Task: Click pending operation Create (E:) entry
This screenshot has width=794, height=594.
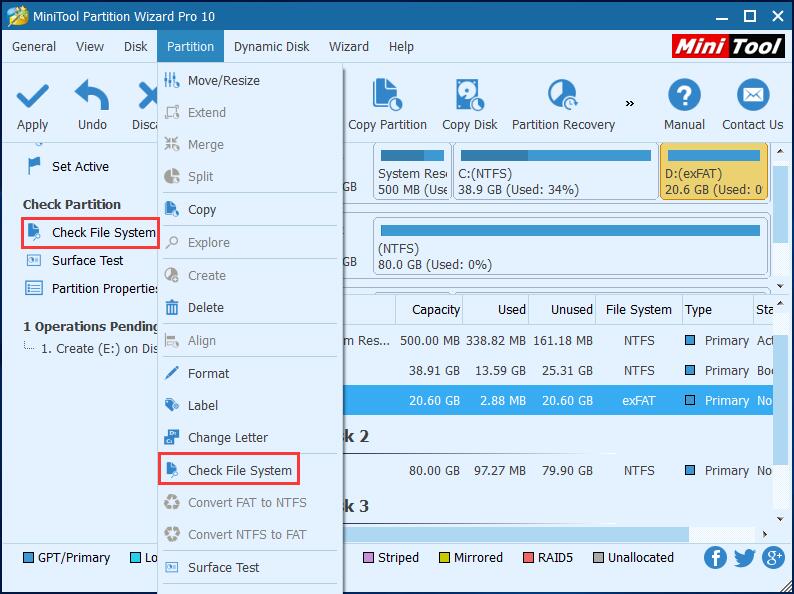Action: [x=99, y=349]
